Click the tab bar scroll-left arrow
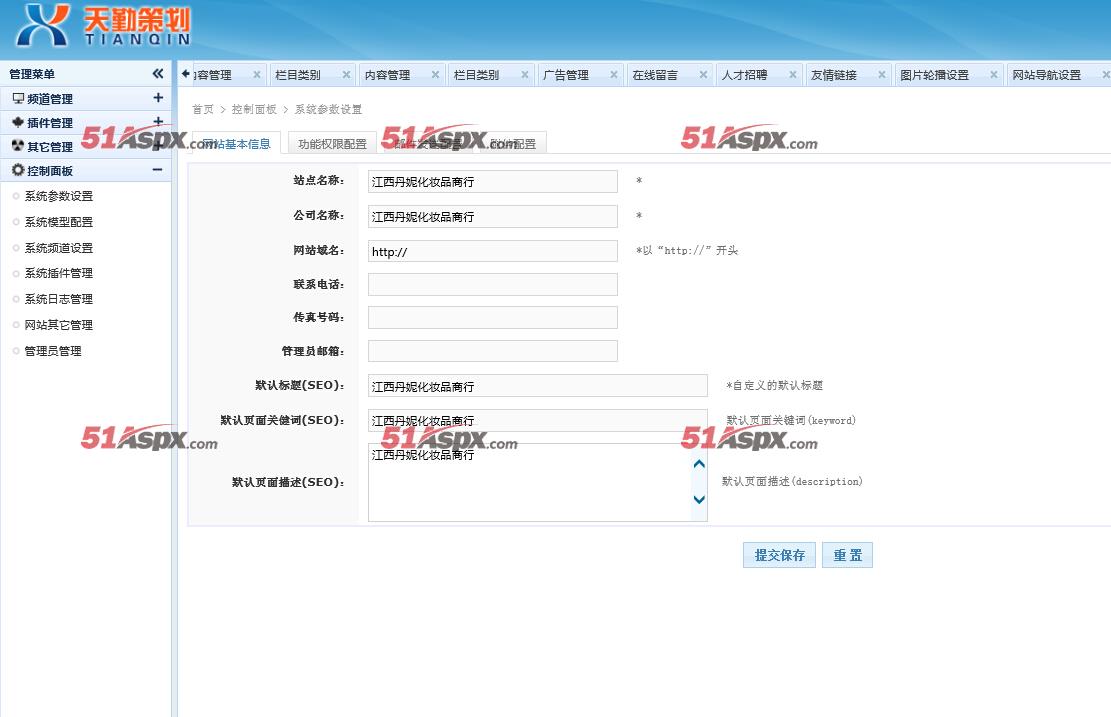The image size is (1111, 717). click(x=186, y=74)
